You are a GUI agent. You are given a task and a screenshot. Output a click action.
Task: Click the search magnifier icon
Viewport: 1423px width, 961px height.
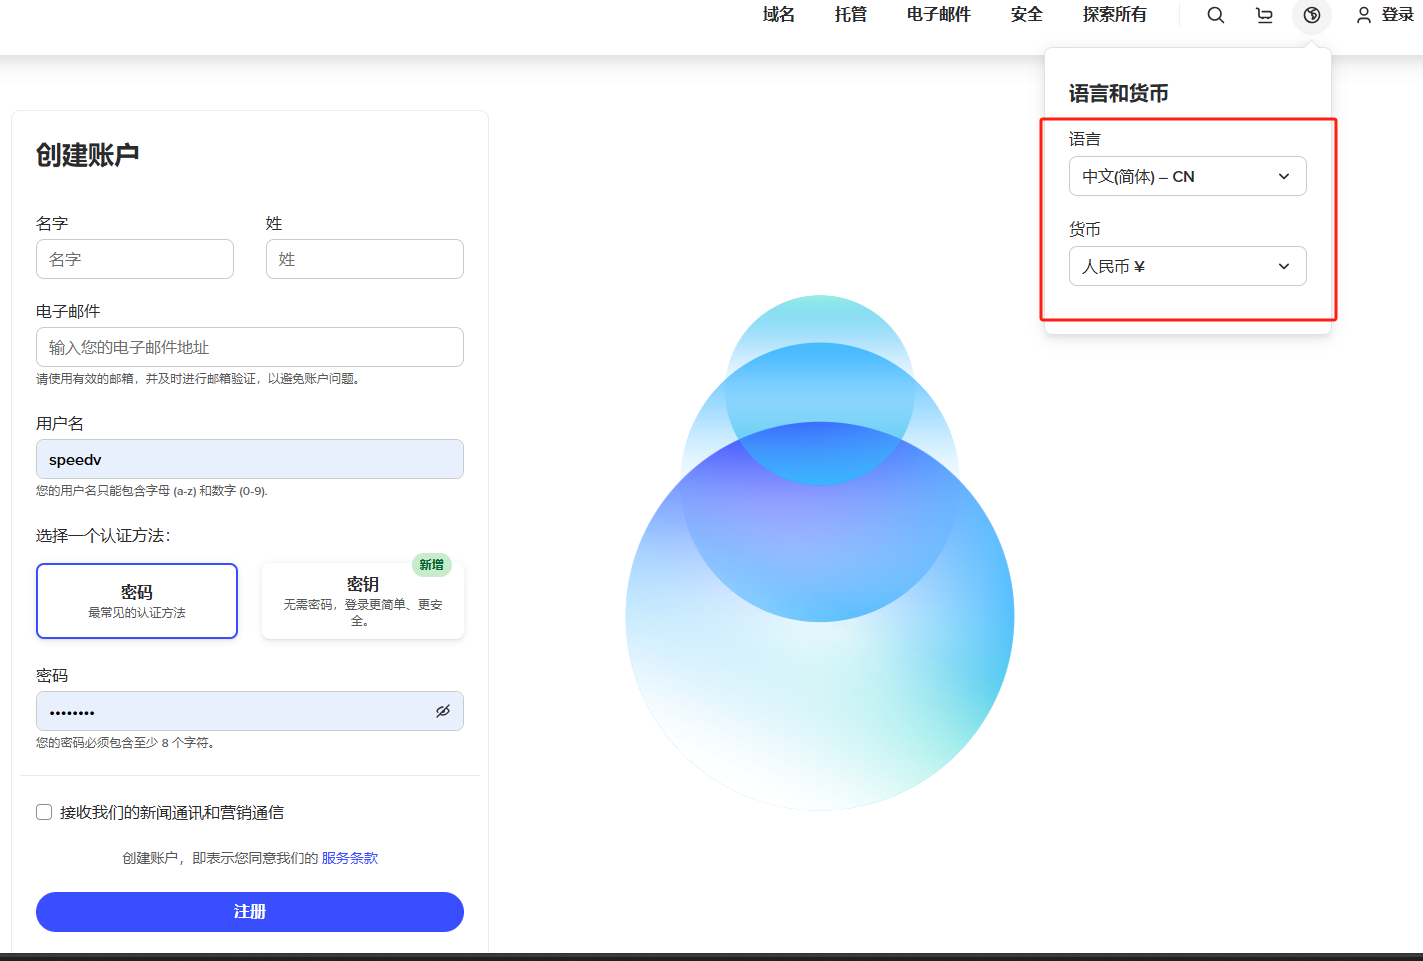[x=1215, y=15]
